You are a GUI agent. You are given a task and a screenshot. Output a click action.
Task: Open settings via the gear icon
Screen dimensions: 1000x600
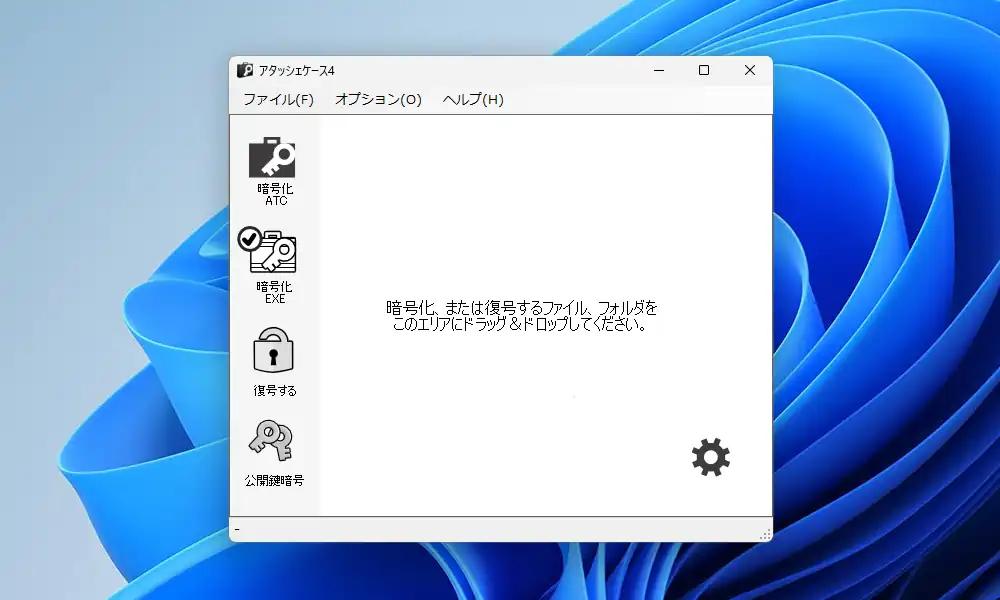click(x=710, y=458)
